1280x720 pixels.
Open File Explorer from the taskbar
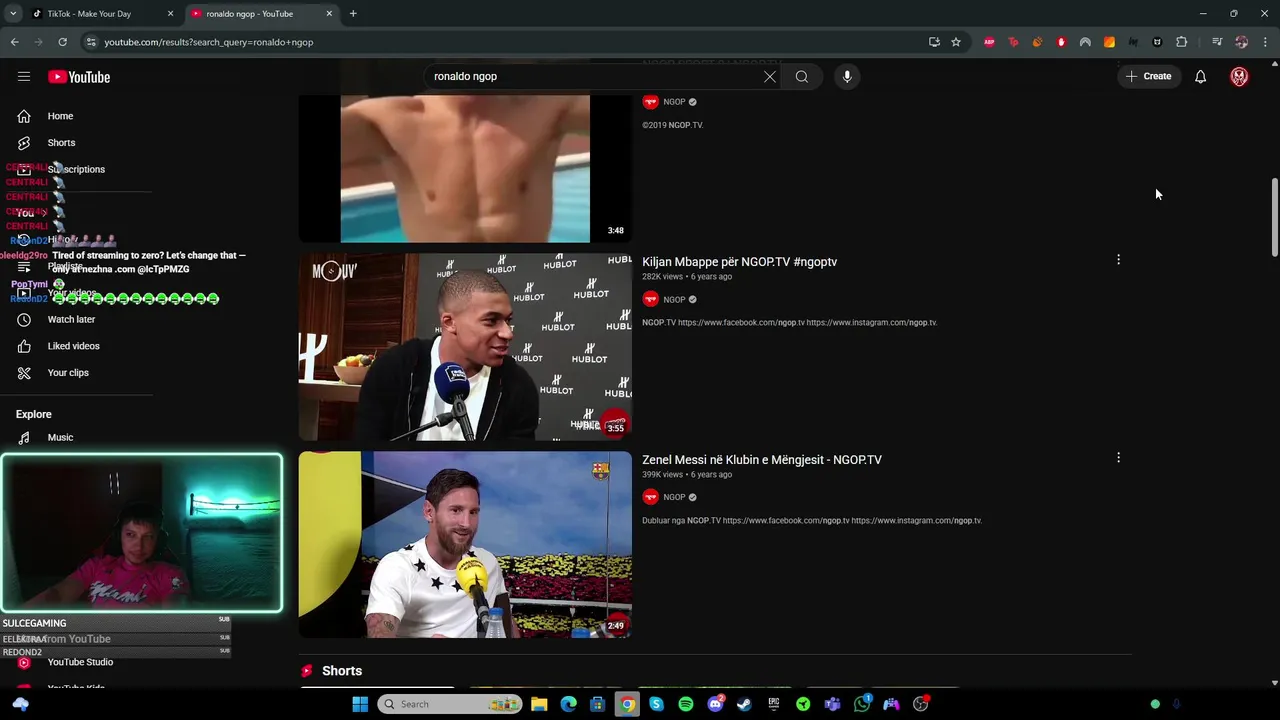coord(539,704)
